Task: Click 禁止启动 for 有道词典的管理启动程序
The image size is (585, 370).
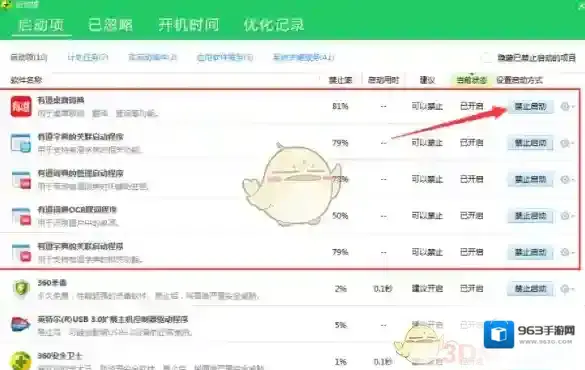Action: click(x=530, y=179)
